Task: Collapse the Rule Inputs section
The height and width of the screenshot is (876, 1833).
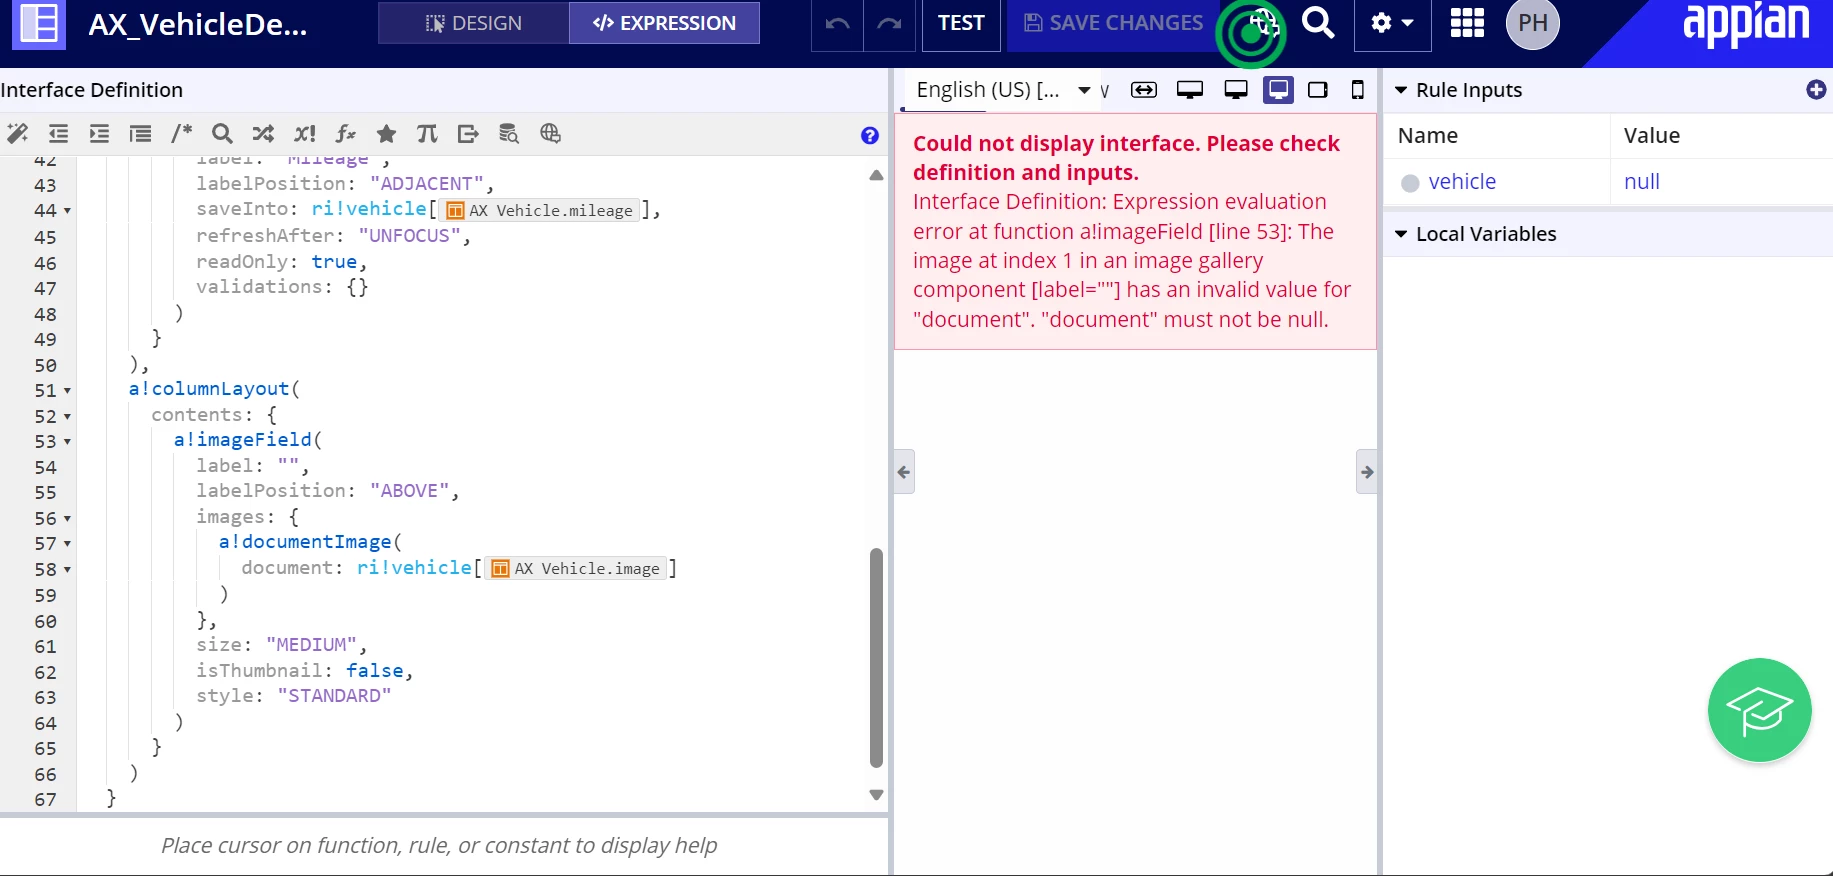Action: point(1401,90)
